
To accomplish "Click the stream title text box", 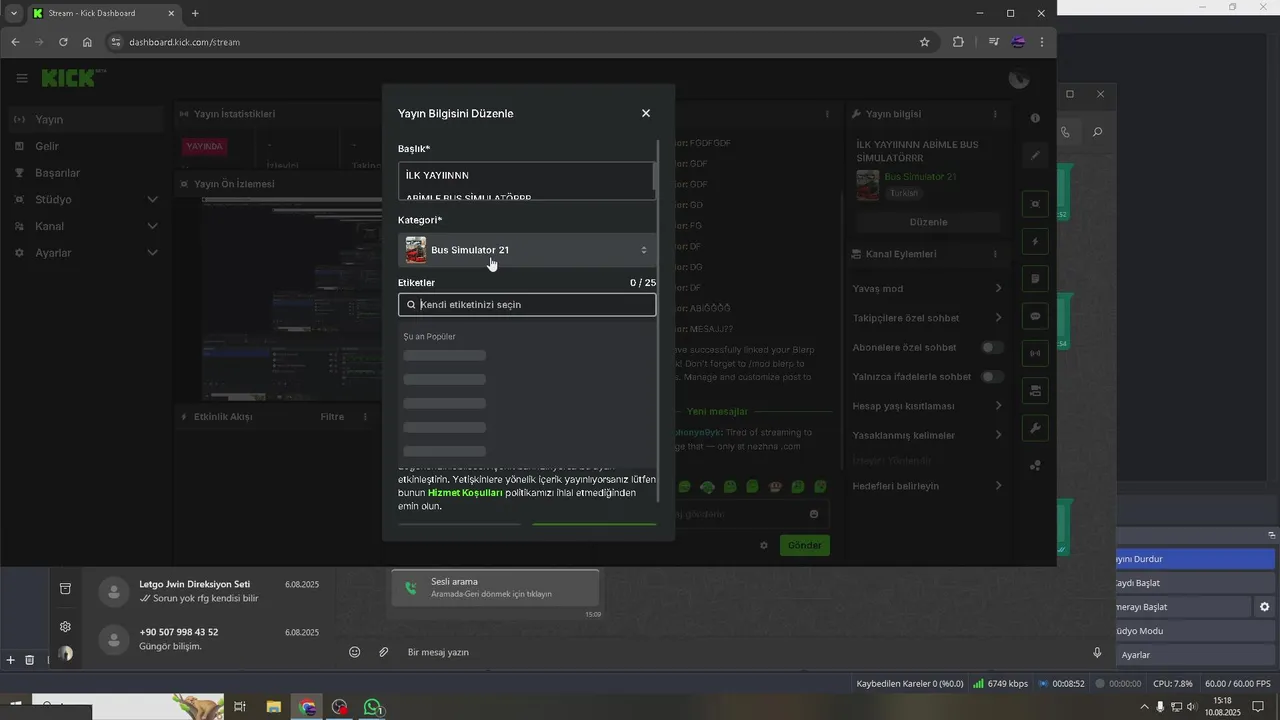I will pyautogui.click(x=527, y=181).
